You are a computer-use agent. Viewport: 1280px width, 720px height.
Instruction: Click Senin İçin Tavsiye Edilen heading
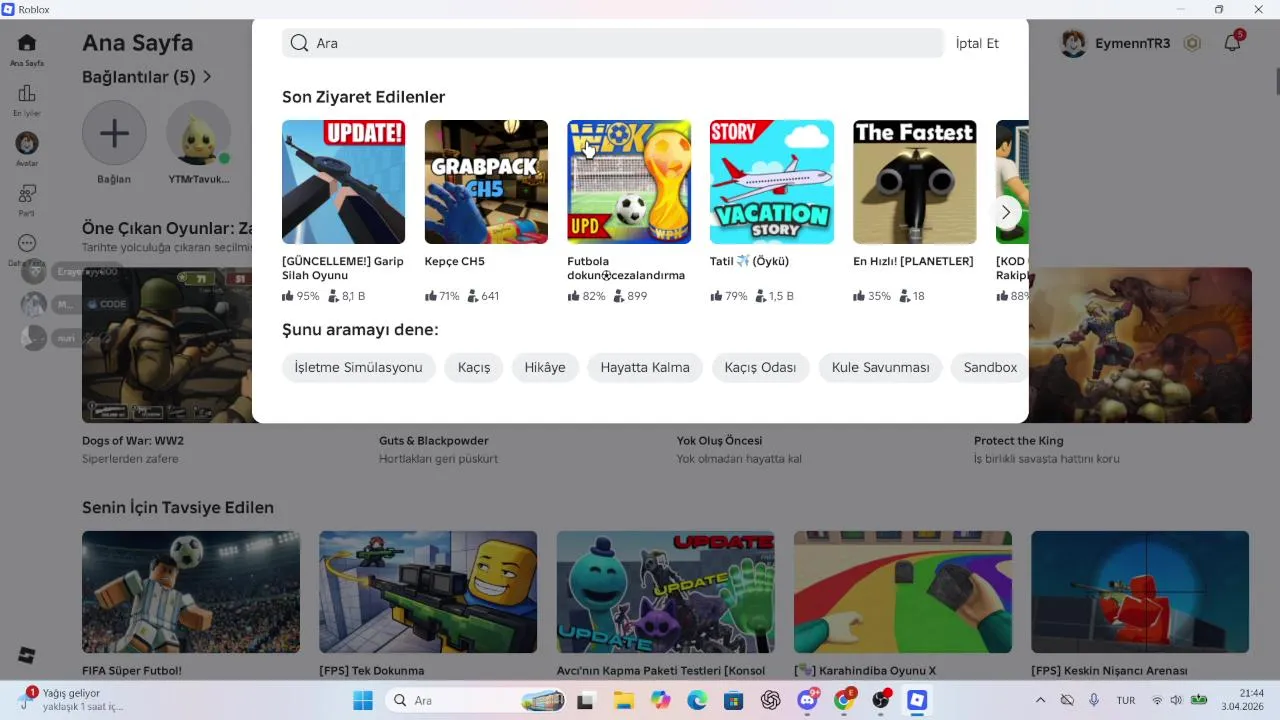pos(178,508)
